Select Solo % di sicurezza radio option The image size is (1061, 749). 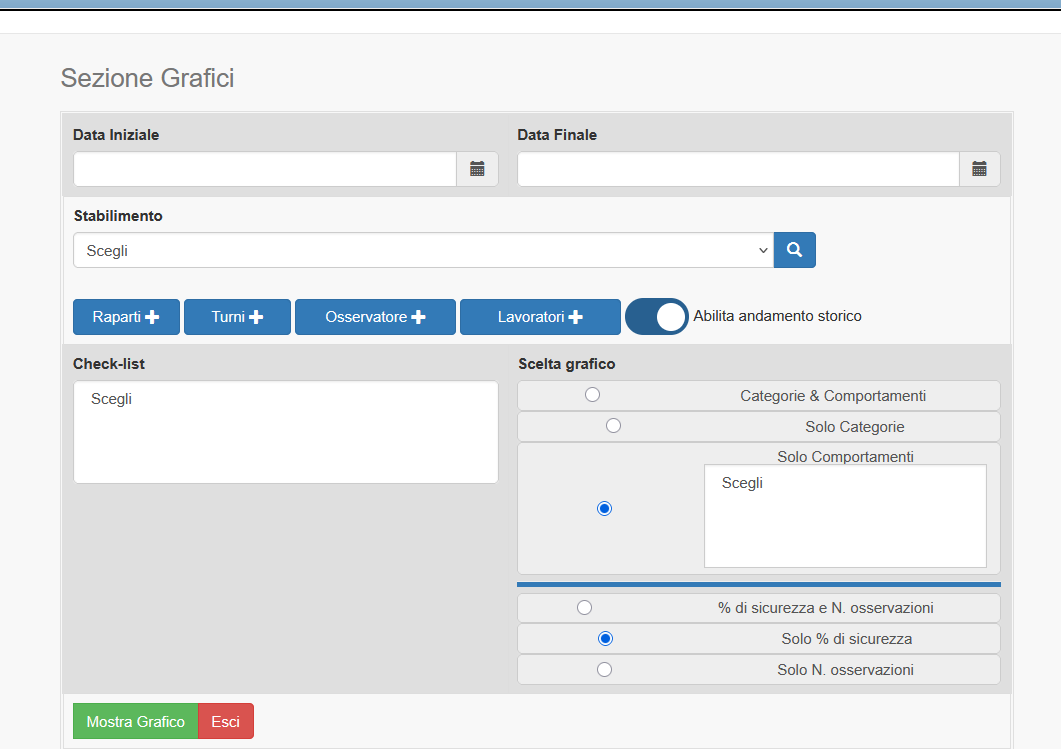point(604,638)
